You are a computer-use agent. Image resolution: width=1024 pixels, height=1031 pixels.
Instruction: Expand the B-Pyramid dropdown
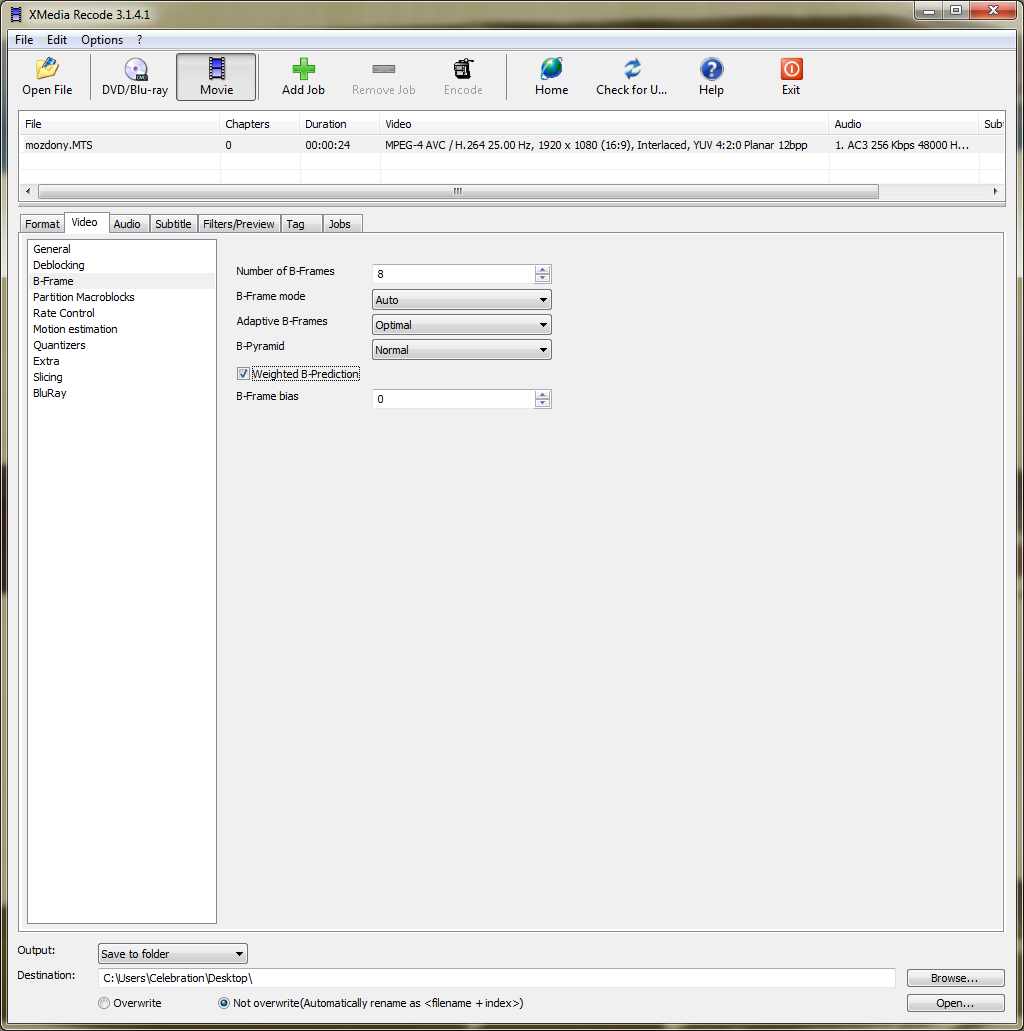pos(462,350)
